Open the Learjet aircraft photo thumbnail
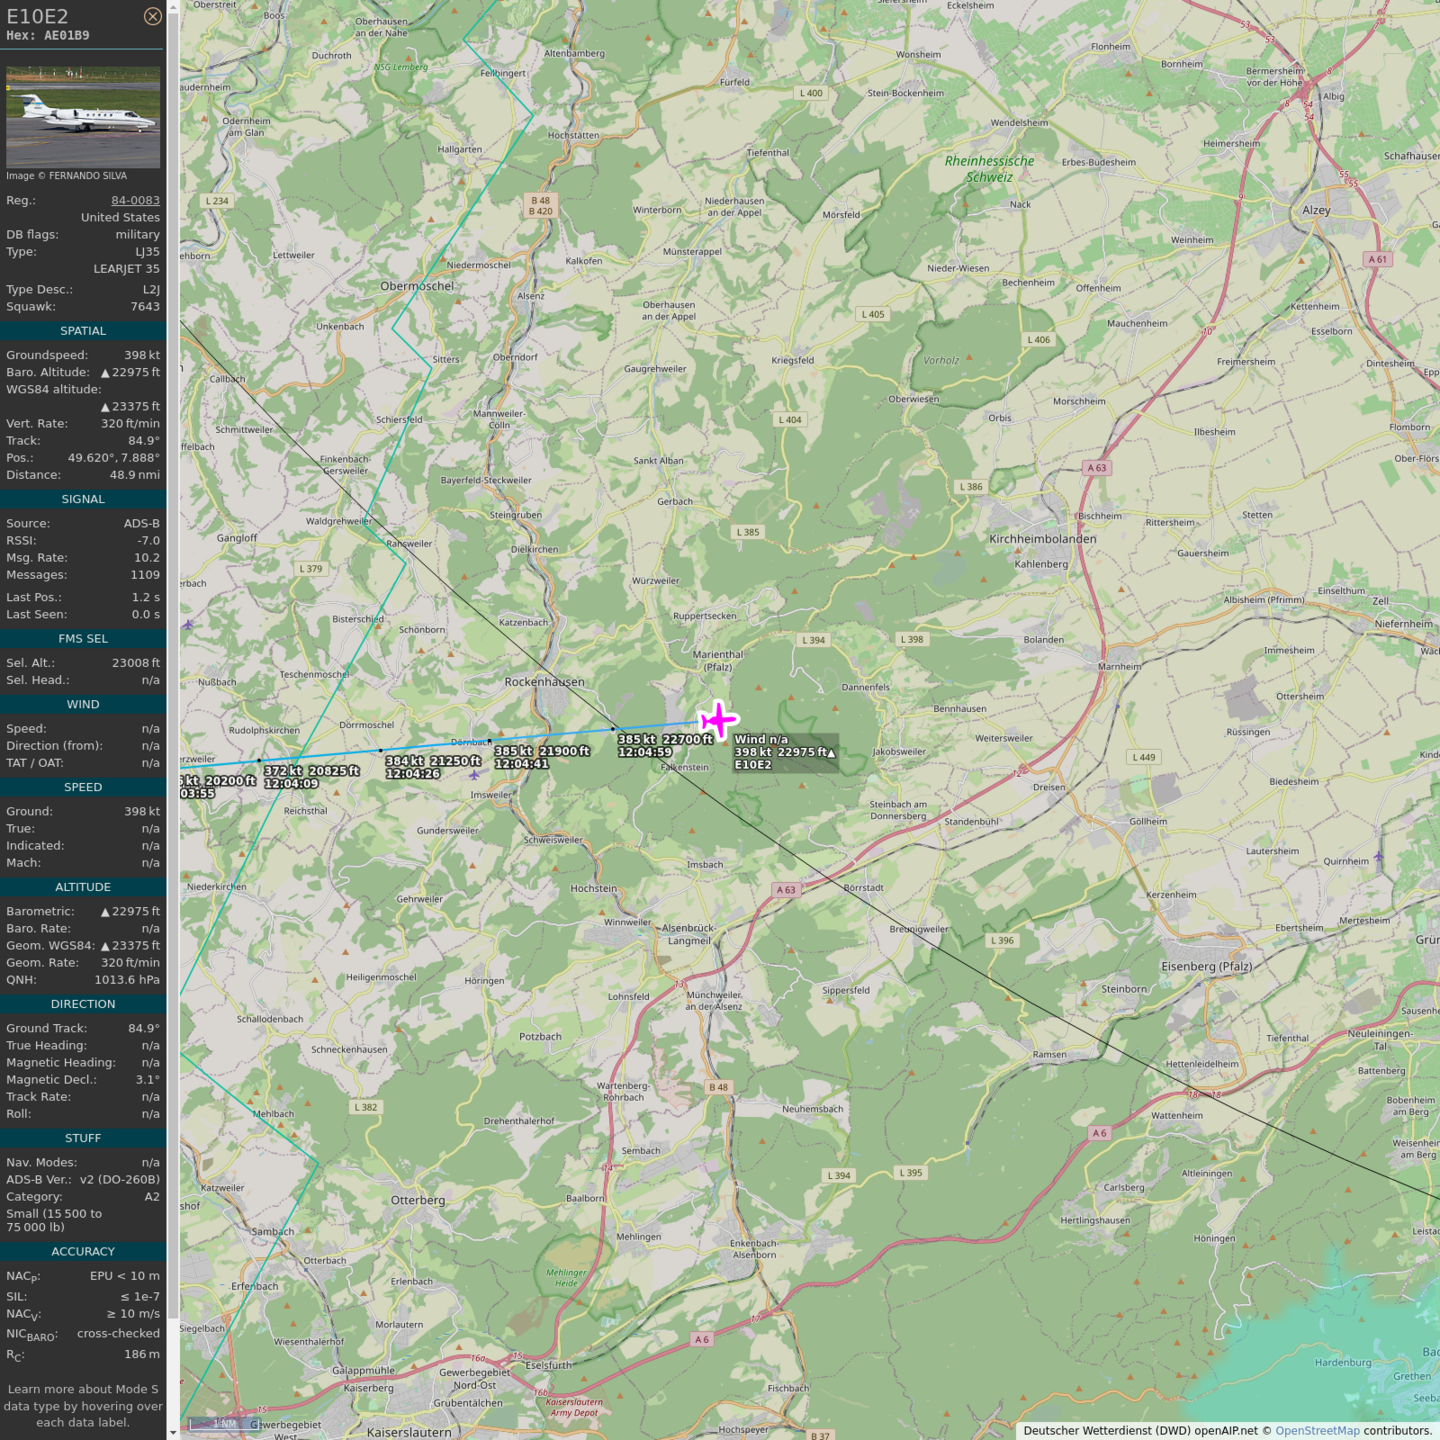The height and width of the screenshot is (1440, 1440). (x=83, y=117)
